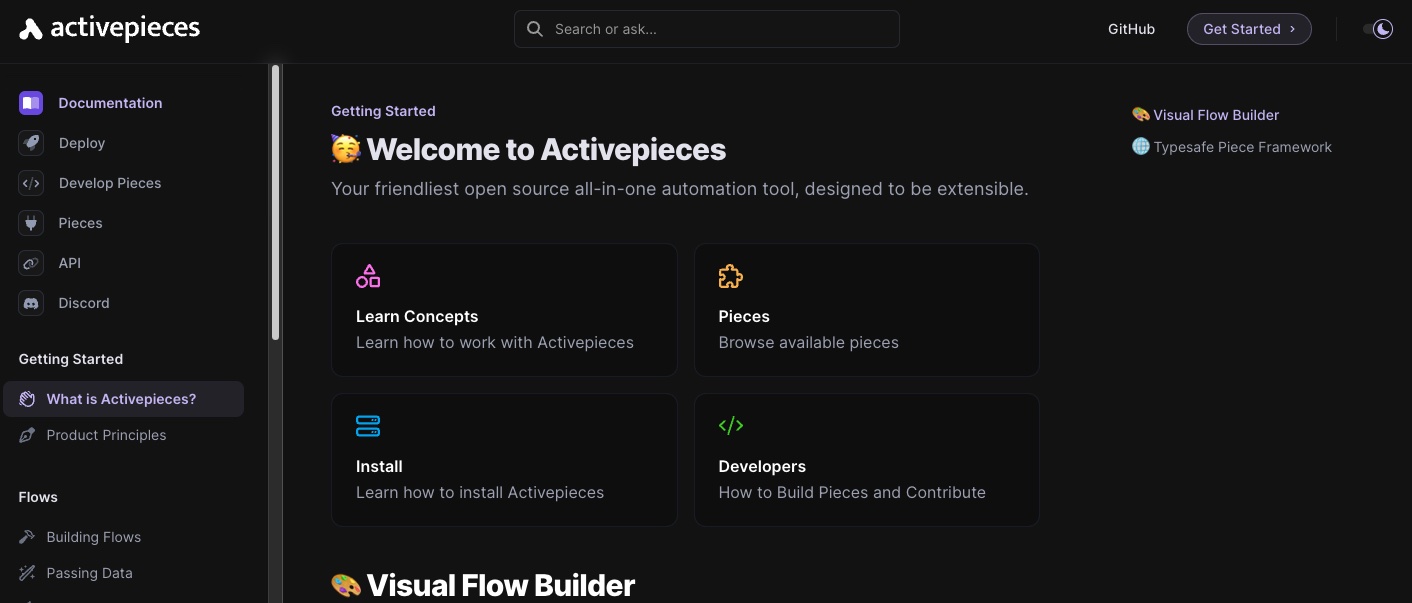This screenshot has height=603, width=1412.
Task: Open the Pieces card to browse pieces
Action: (867, 310)
